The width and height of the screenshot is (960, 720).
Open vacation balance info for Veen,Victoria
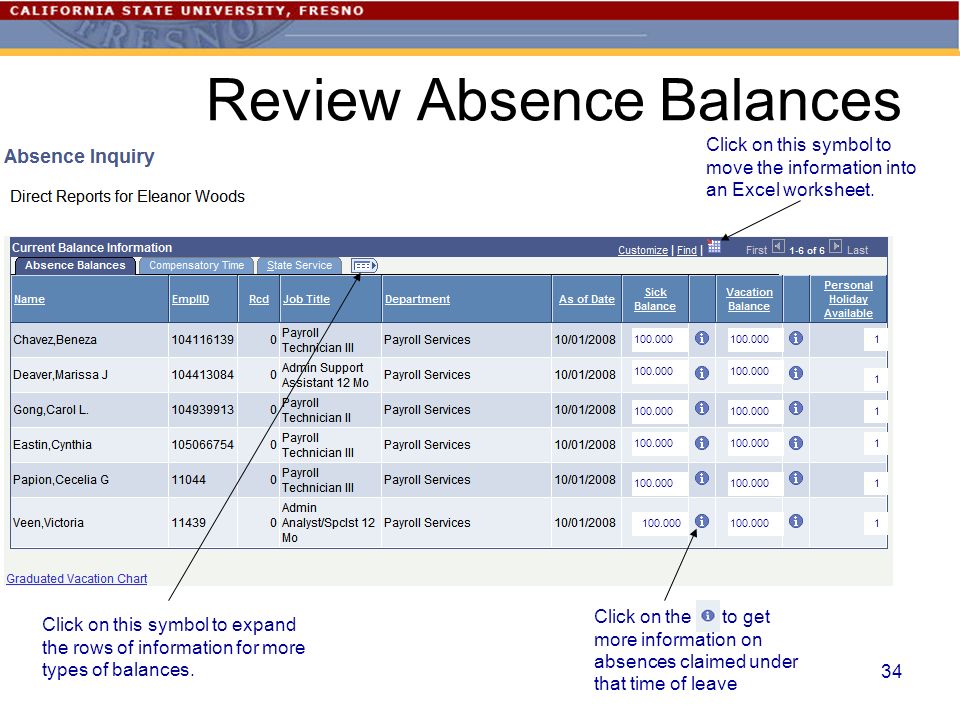coord(796,521)
